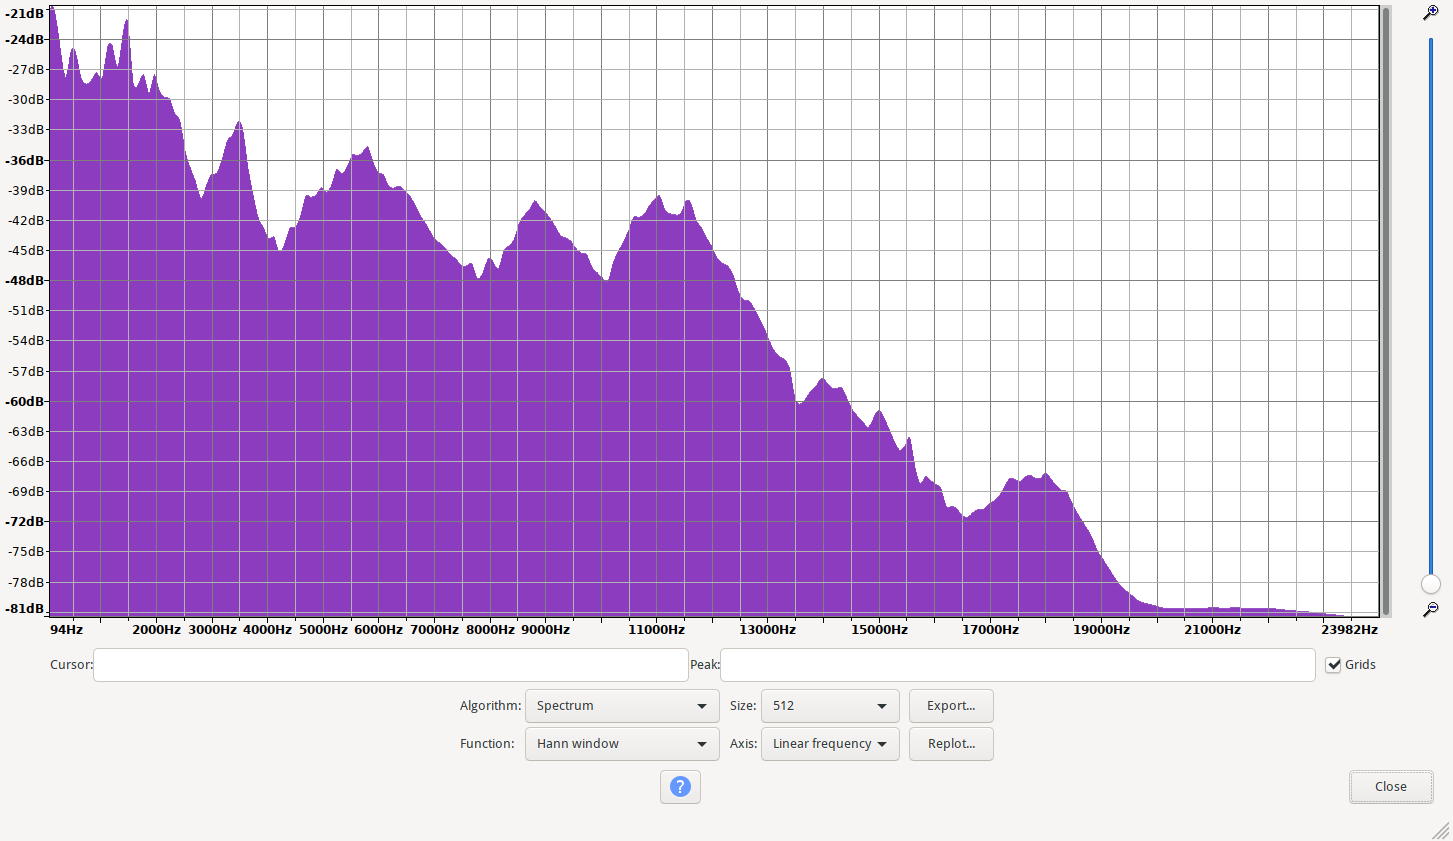
Task: Click the 17000Hz frequency axis label
Action: point(991,629)
